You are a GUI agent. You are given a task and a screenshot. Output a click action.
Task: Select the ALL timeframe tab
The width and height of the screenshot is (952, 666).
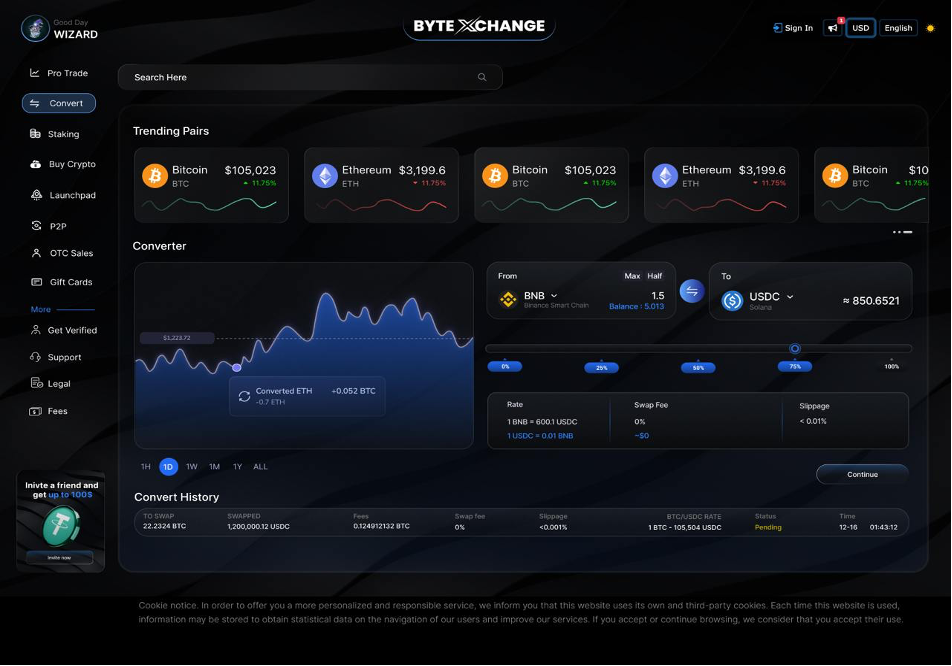pos(260,466)
